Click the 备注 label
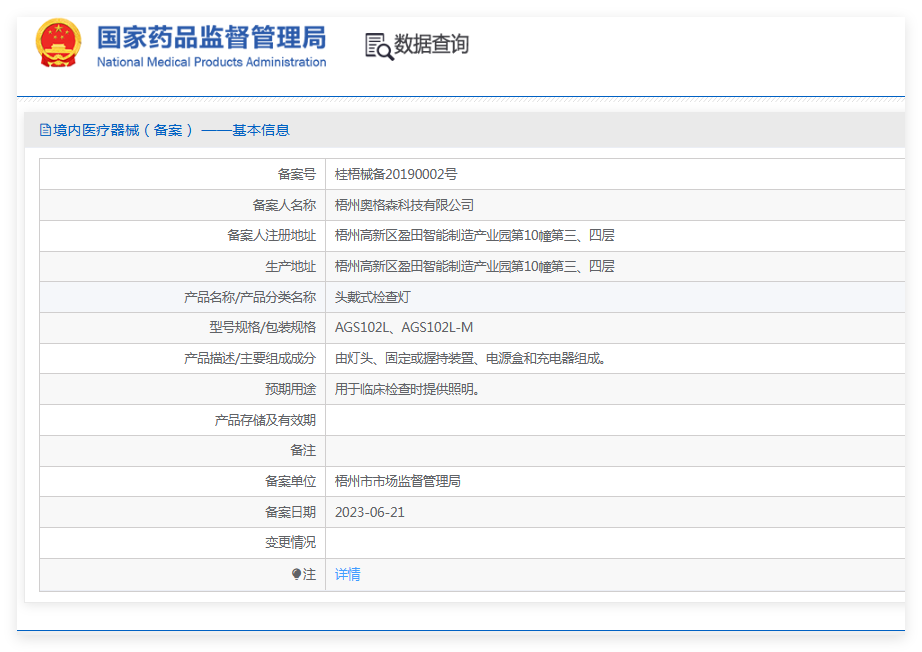The image size is (922, 652). [x=303, y=450]
